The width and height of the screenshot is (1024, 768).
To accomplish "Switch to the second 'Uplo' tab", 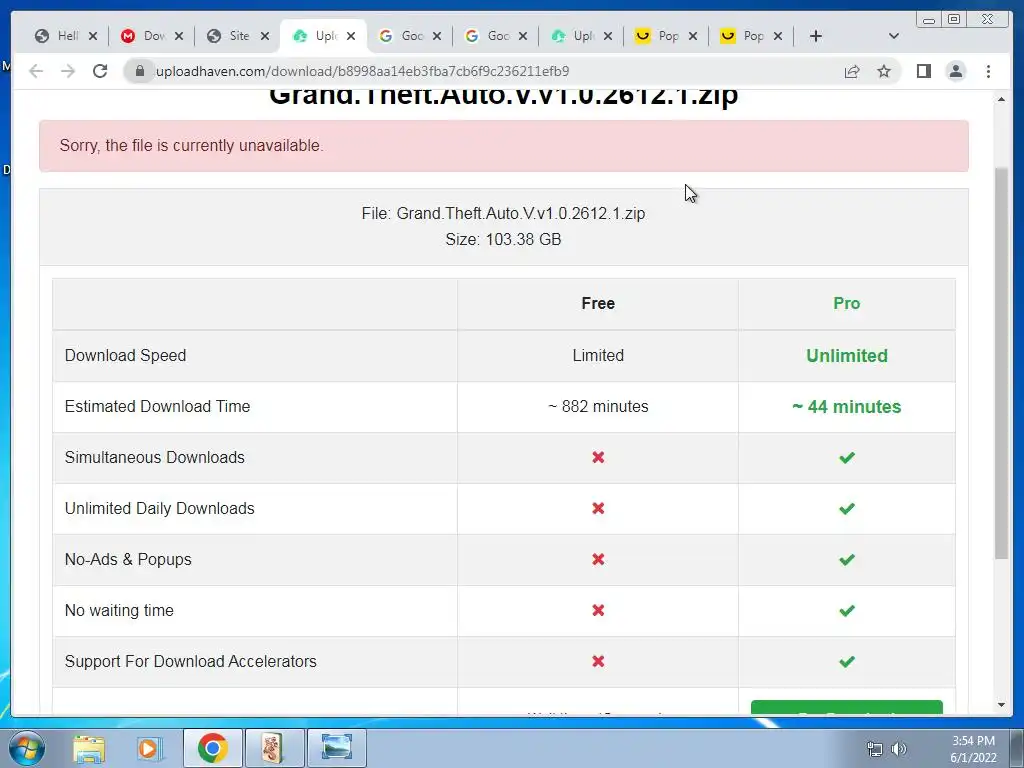I will (x=574, y=36).
